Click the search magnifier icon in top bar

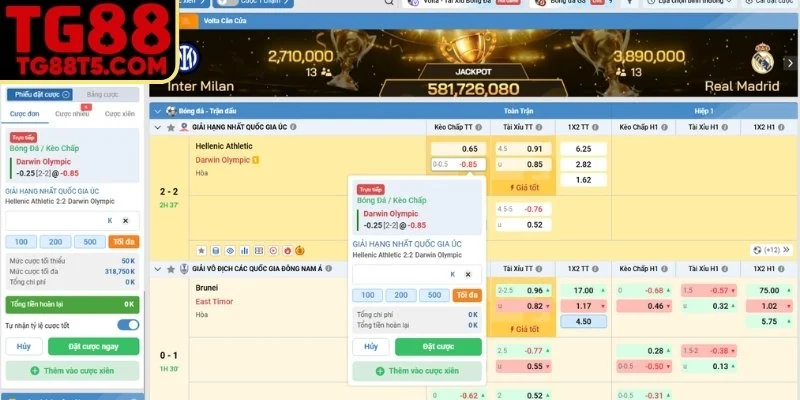(389, 2)
